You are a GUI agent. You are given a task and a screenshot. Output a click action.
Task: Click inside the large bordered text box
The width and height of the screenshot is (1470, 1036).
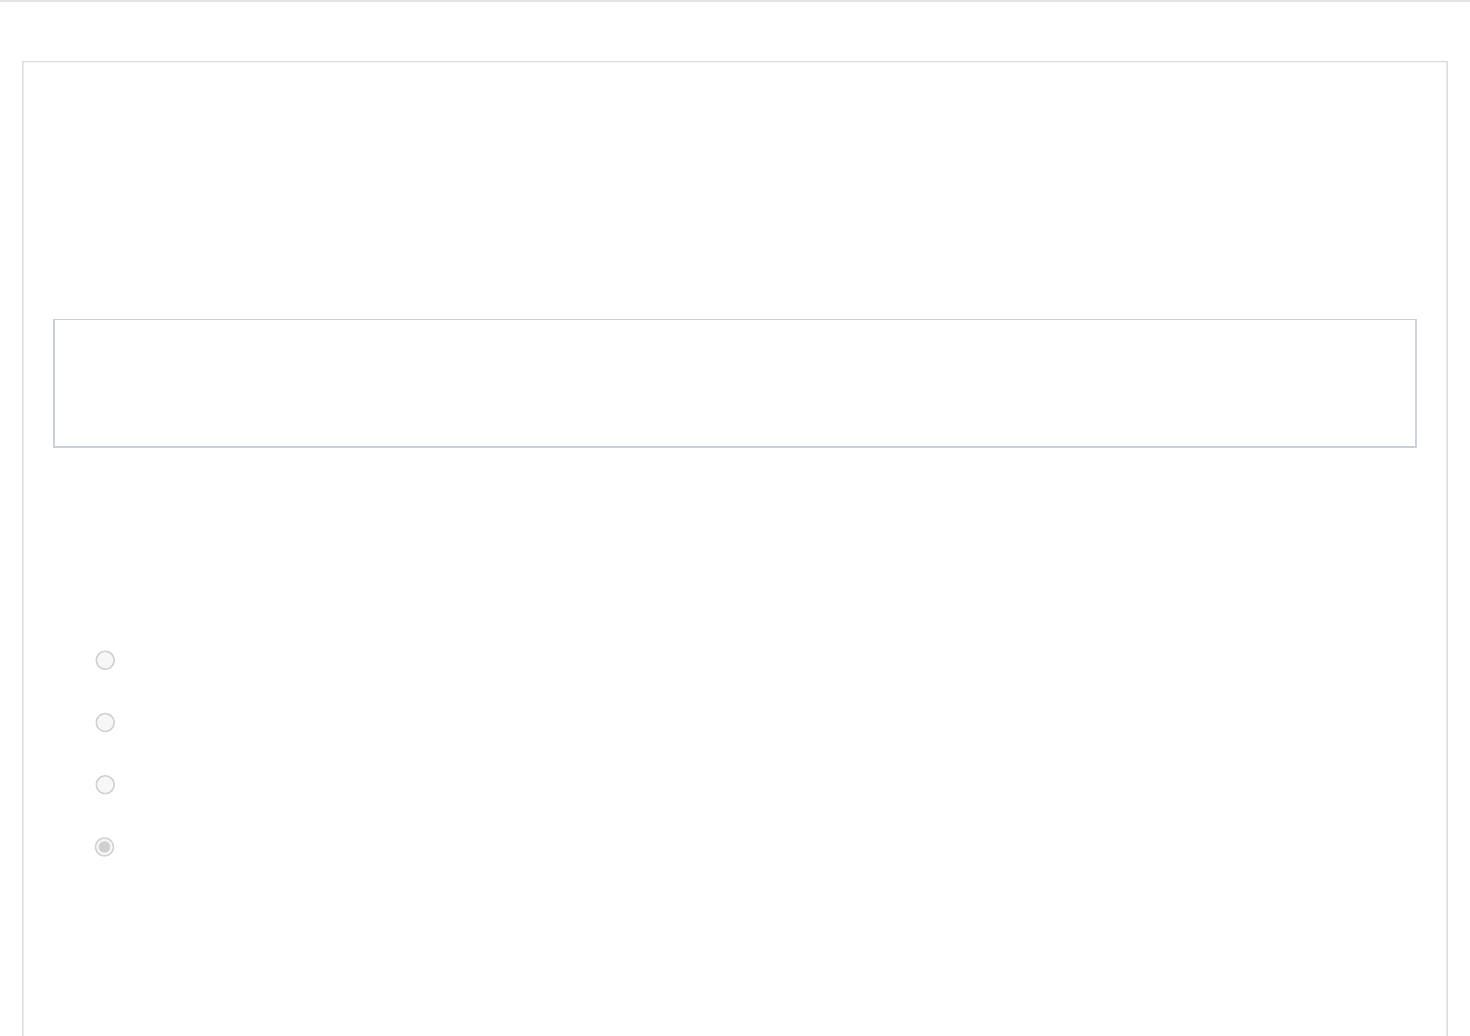(x=735, y=383)
